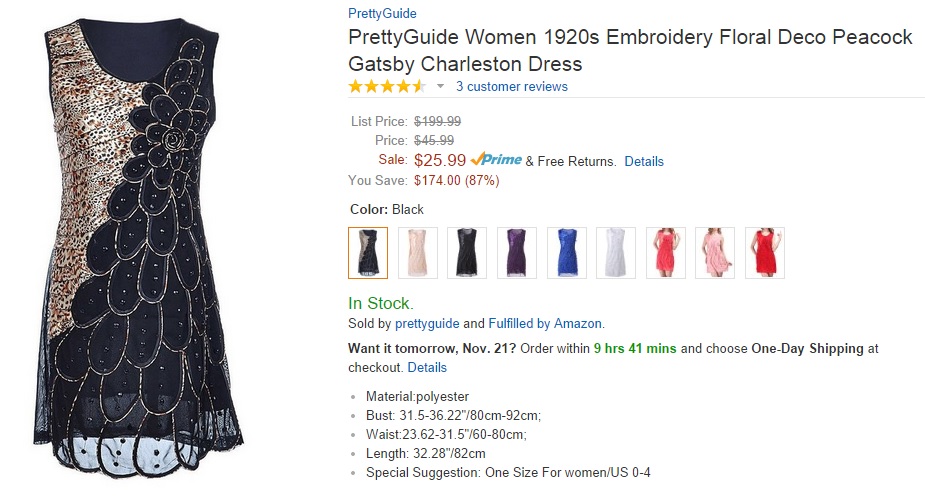Viewport: 925px width, 496px height.
Task: Pick the purple dress color option
Action: (x=517, y=252)
